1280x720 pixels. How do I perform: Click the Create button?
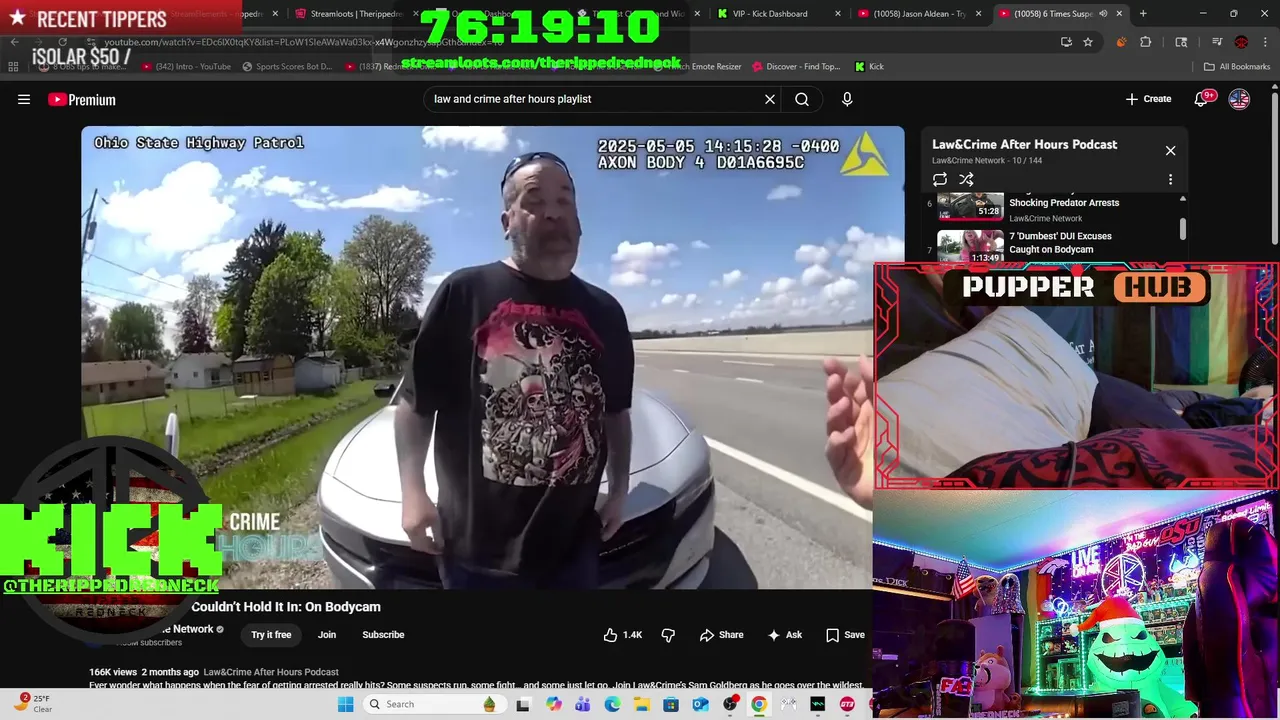coord(1148,99)
